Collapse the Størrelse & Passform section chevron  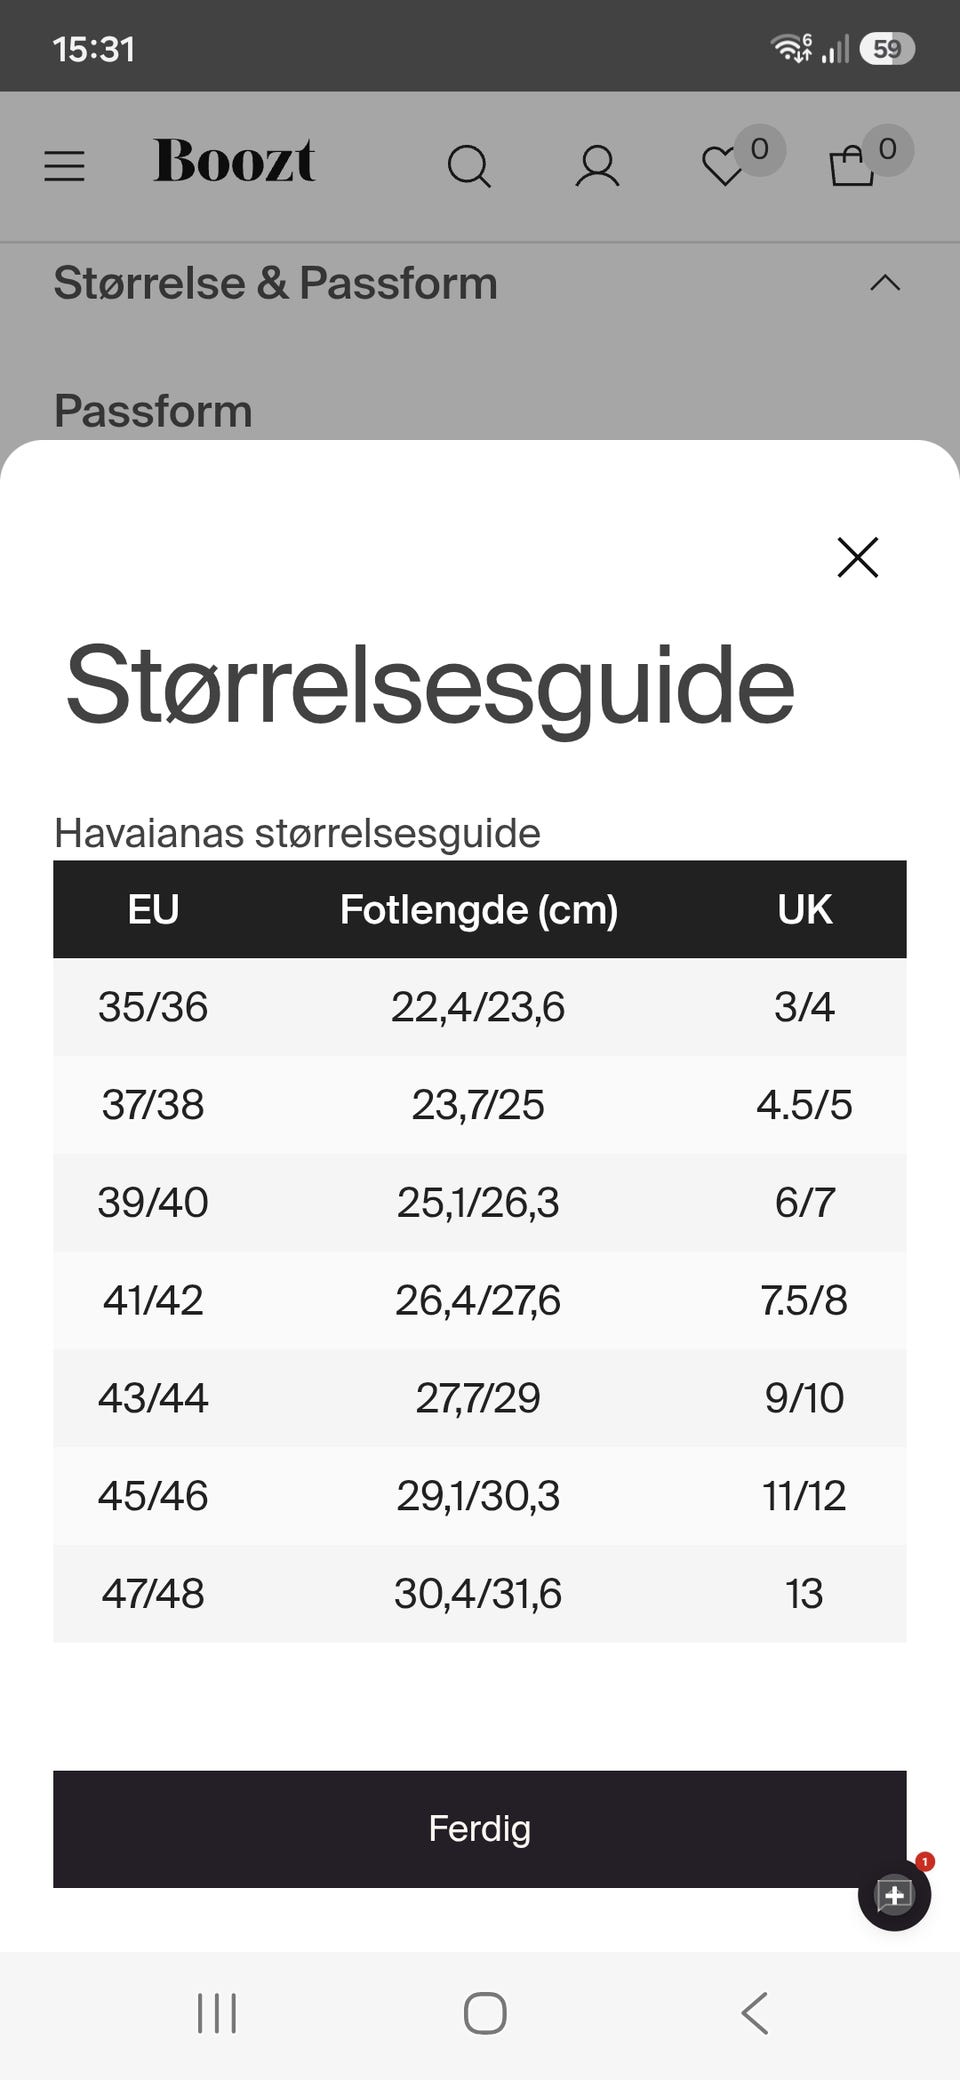(885, 283)
